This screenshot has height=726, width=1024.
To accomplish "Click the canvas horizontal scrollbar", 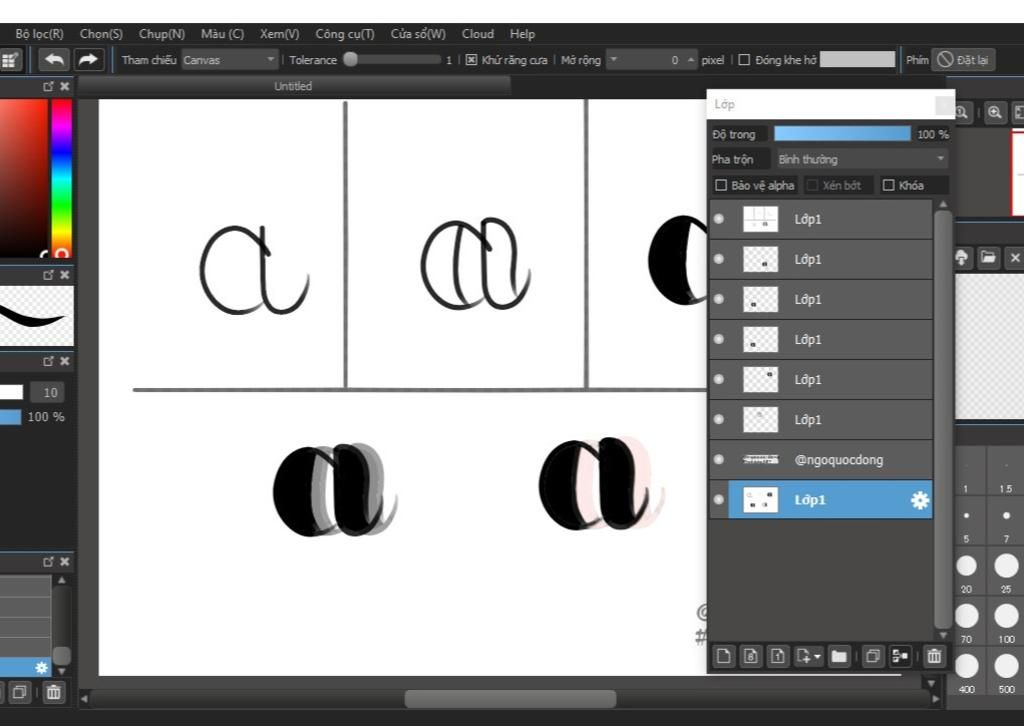I will [510, 699].
